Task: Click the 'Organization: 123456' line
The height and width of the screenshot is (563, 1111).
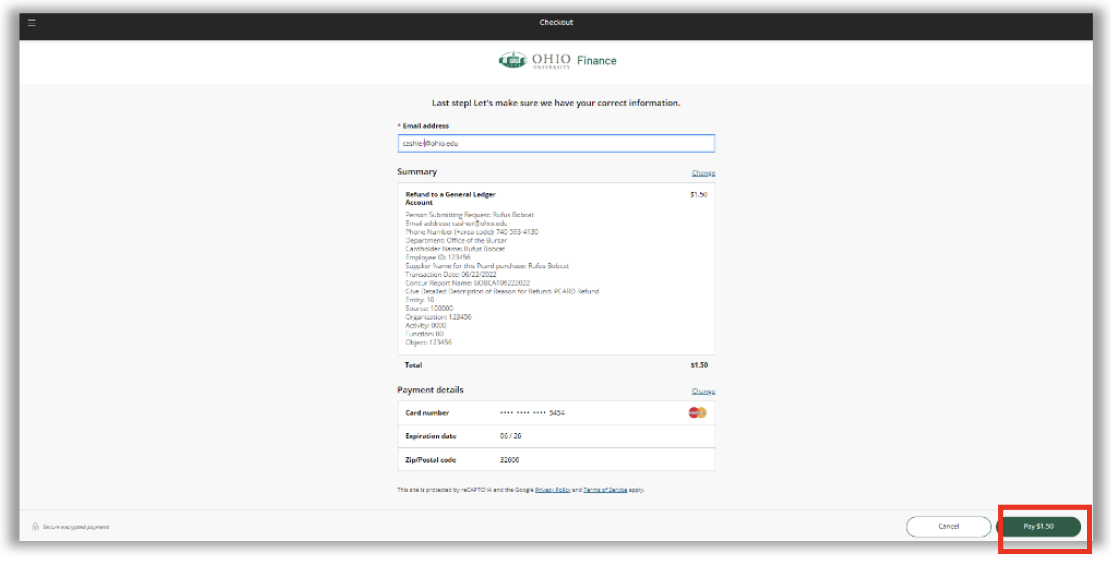Action: pos(439,317)
